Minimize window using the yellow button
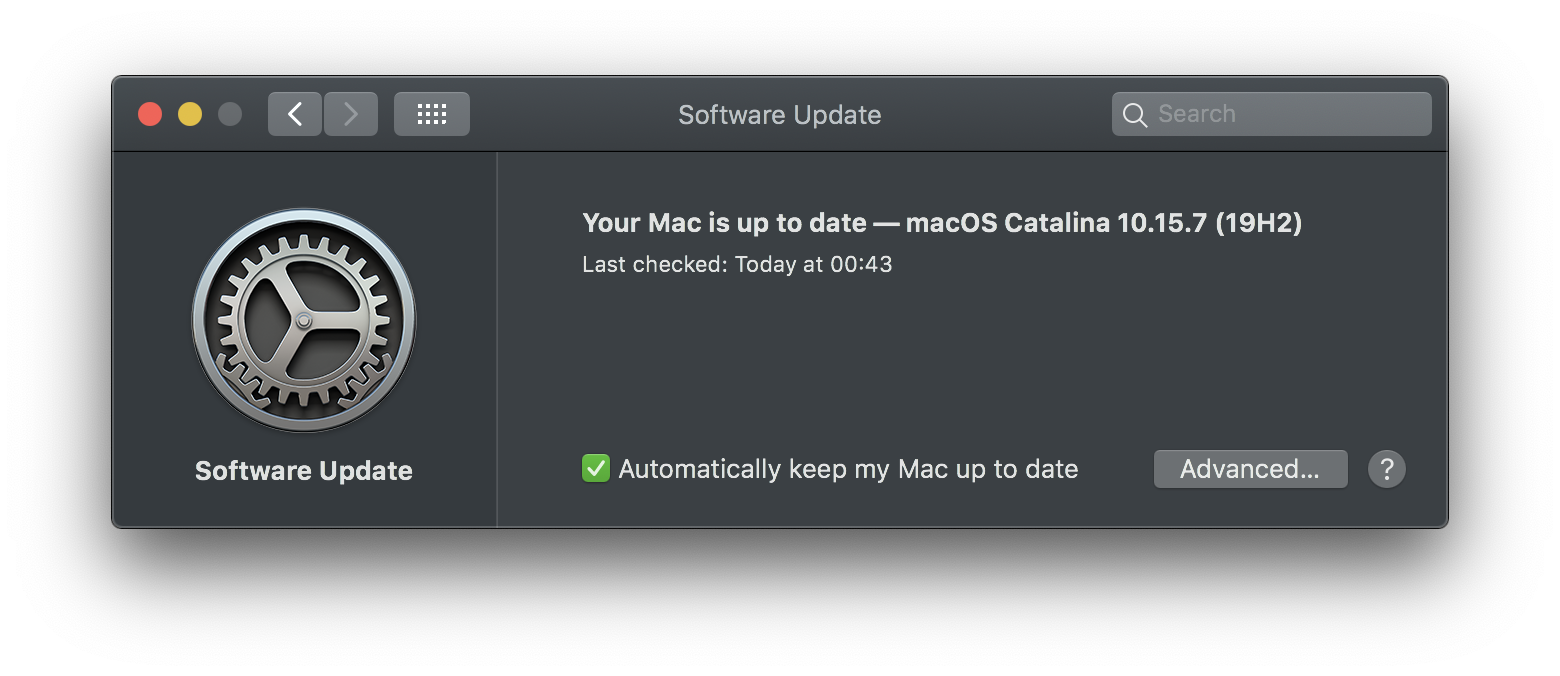Screen dimensions: 1560x676 point(190,114)
